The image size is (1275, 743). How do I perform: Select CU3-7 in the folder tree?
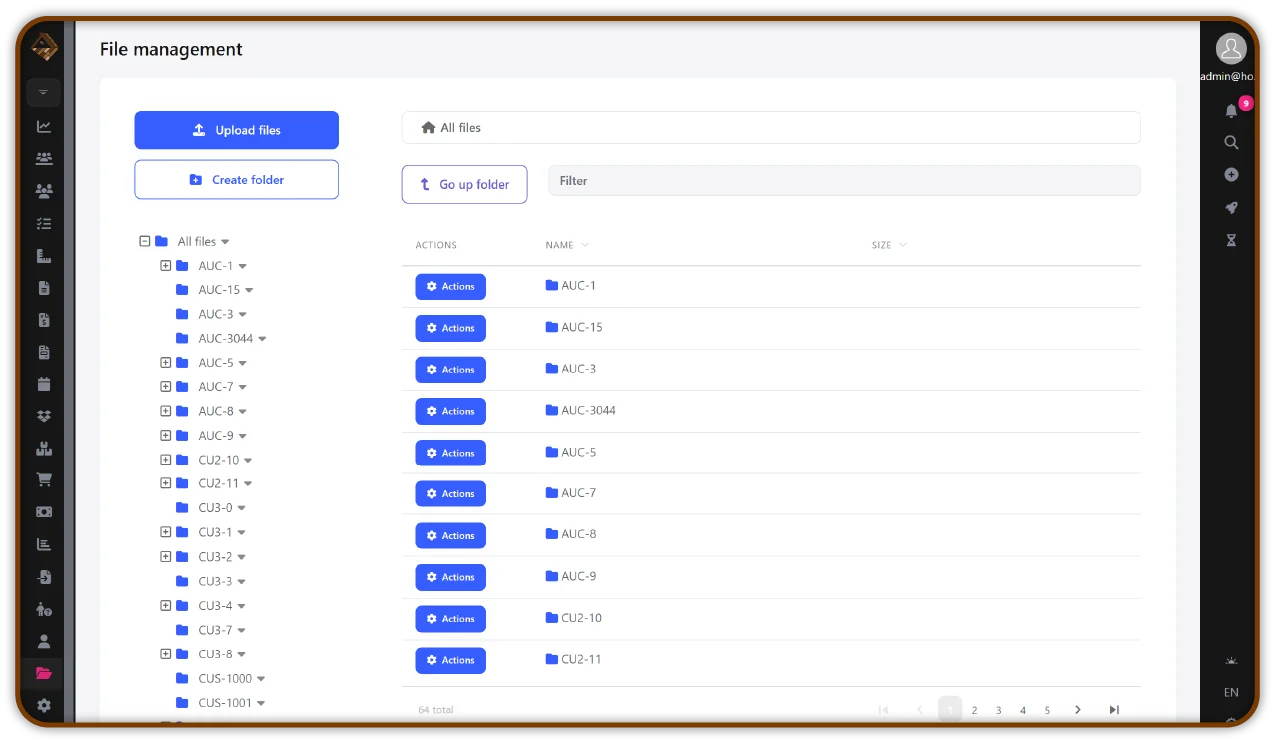tap(215, 630)
